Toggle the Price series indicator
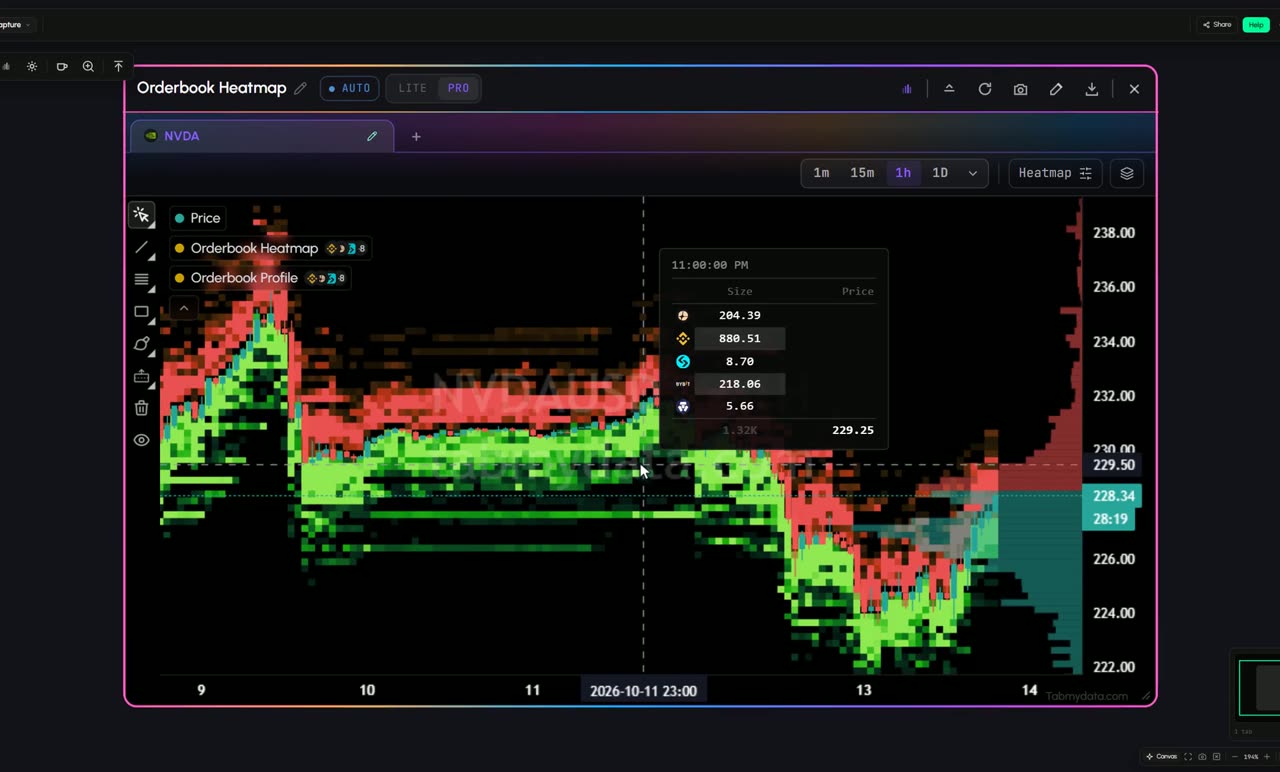This screenshot has height=772, width=1280. [198, 218]
